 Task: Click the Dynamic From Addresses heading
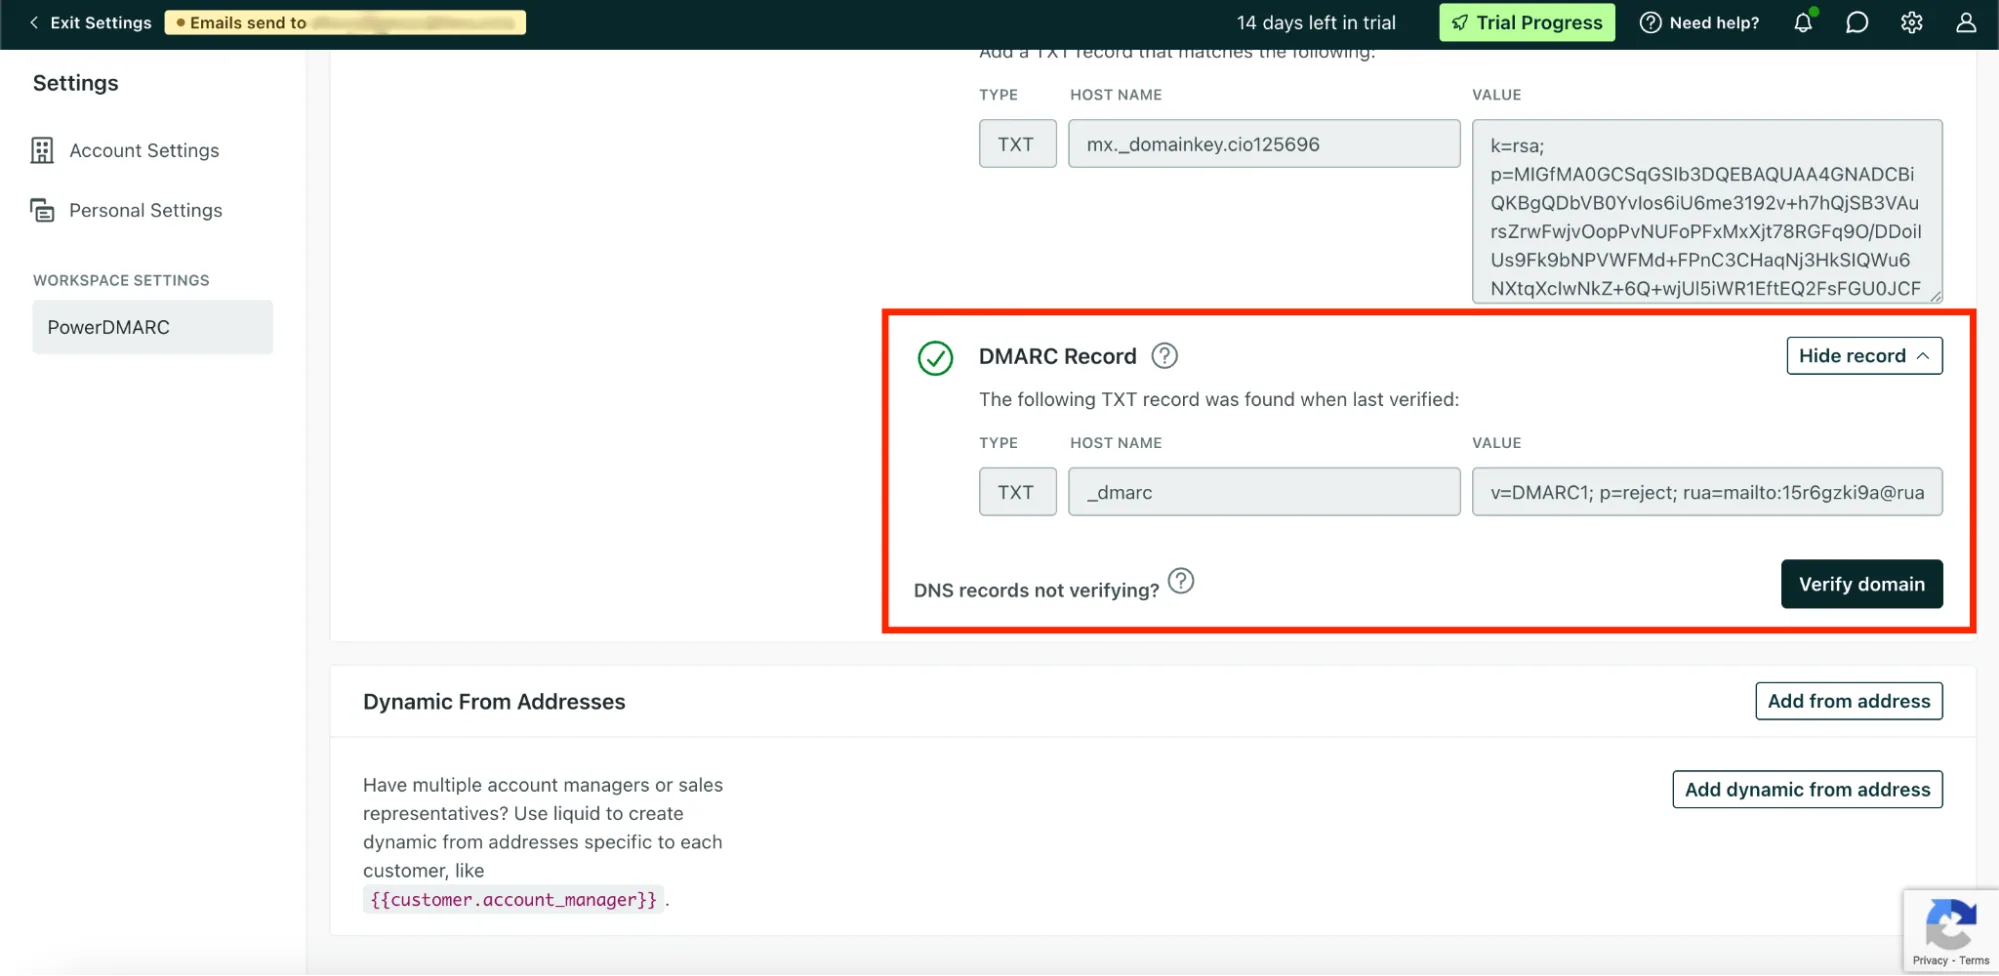(494, 702)
